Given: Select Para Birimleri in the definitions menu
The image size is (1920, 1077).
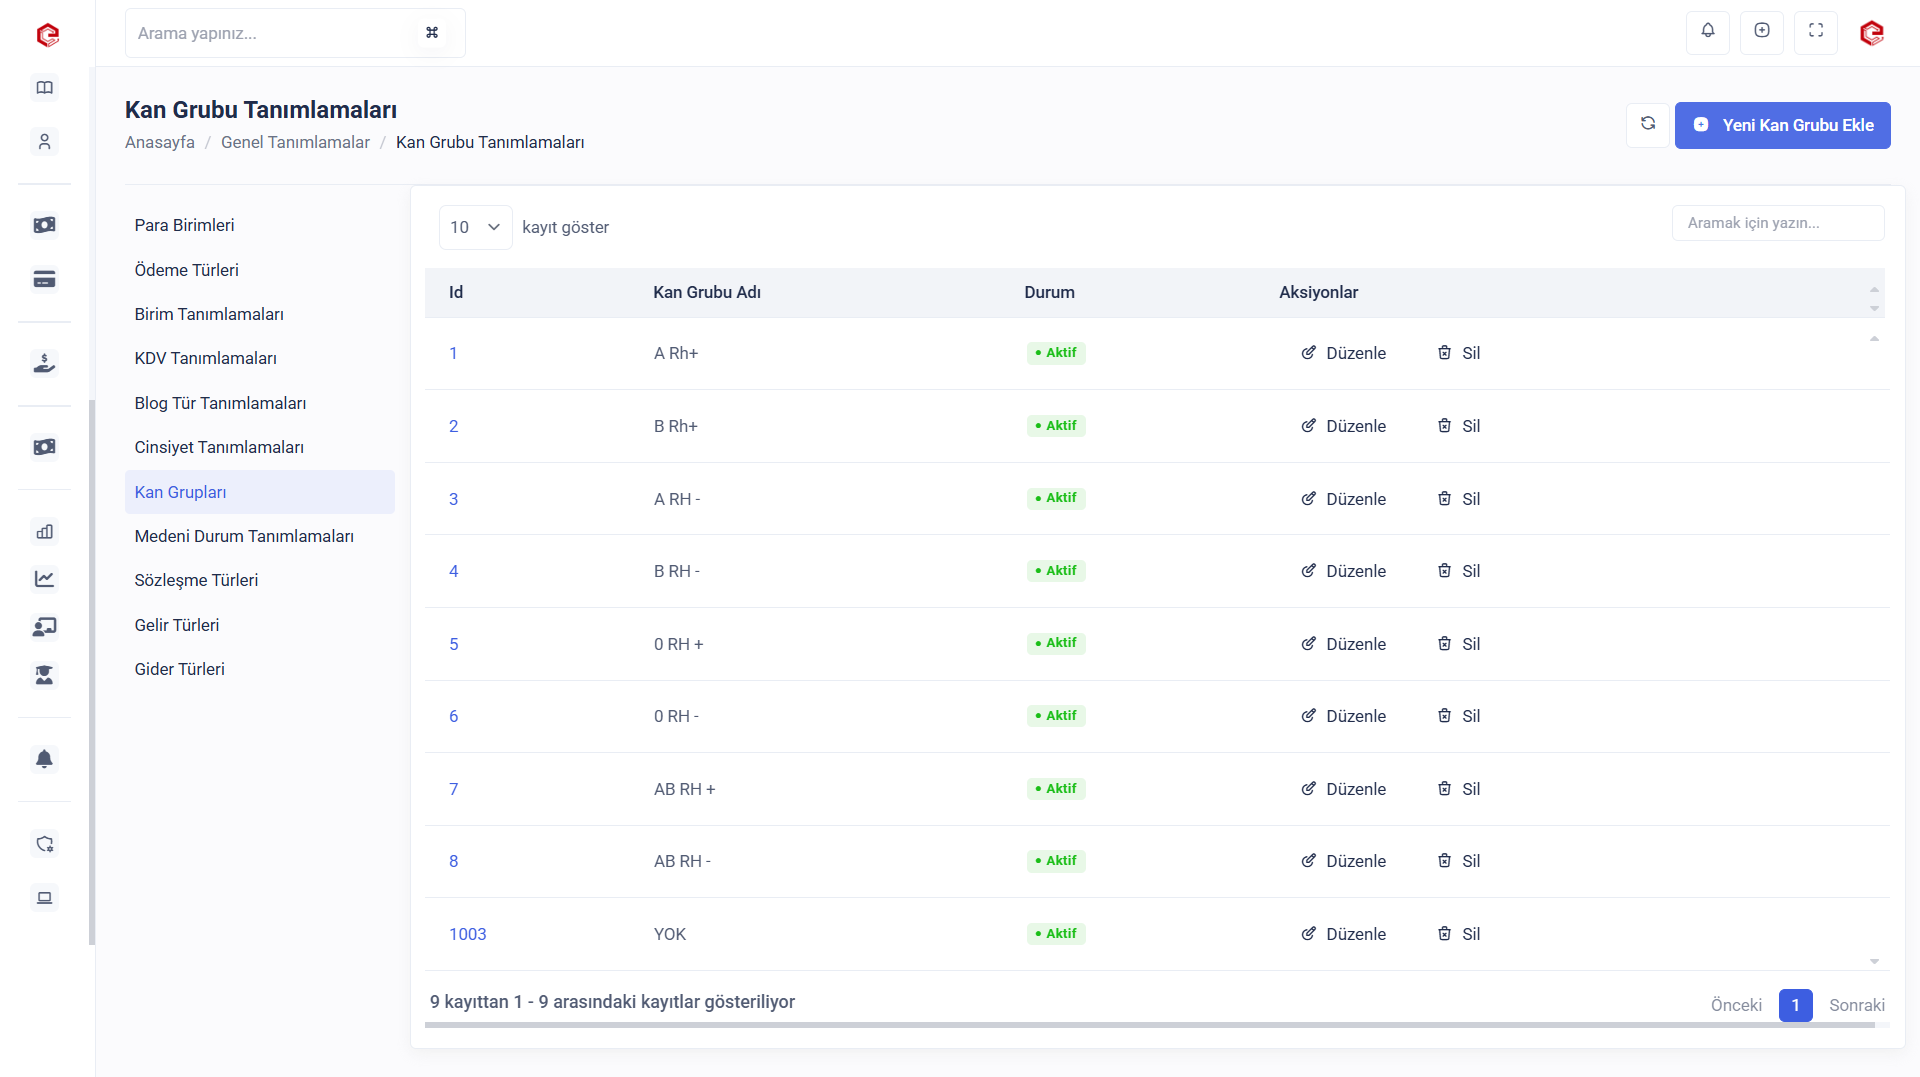Looking at the screenshot, I should pos(185,225).
